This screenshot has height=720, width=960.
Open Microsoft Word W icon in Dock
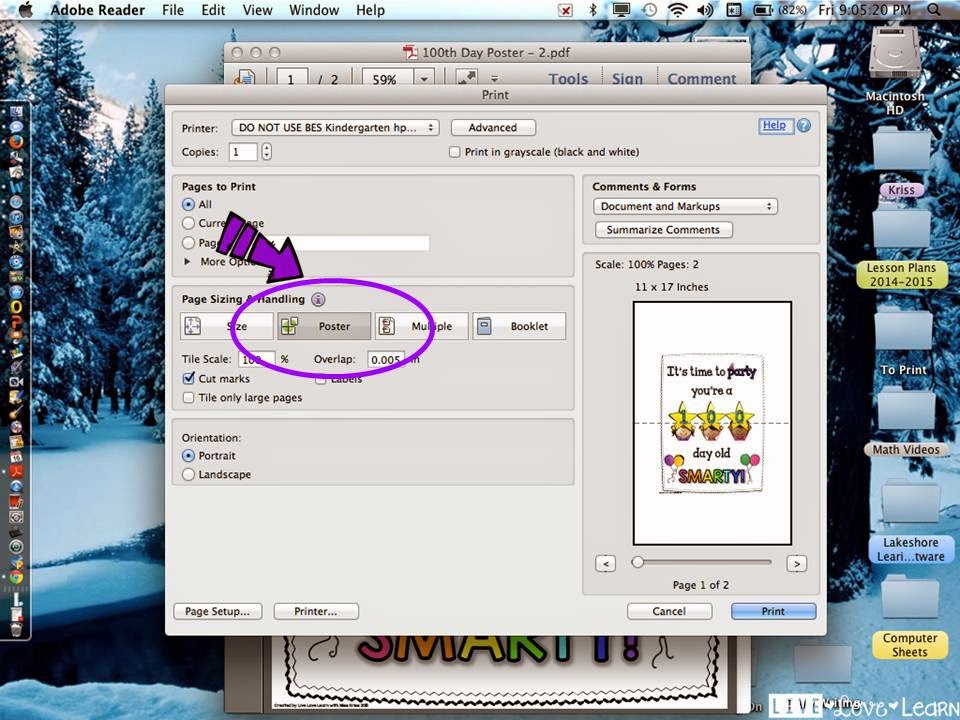(x=16, y=186)
